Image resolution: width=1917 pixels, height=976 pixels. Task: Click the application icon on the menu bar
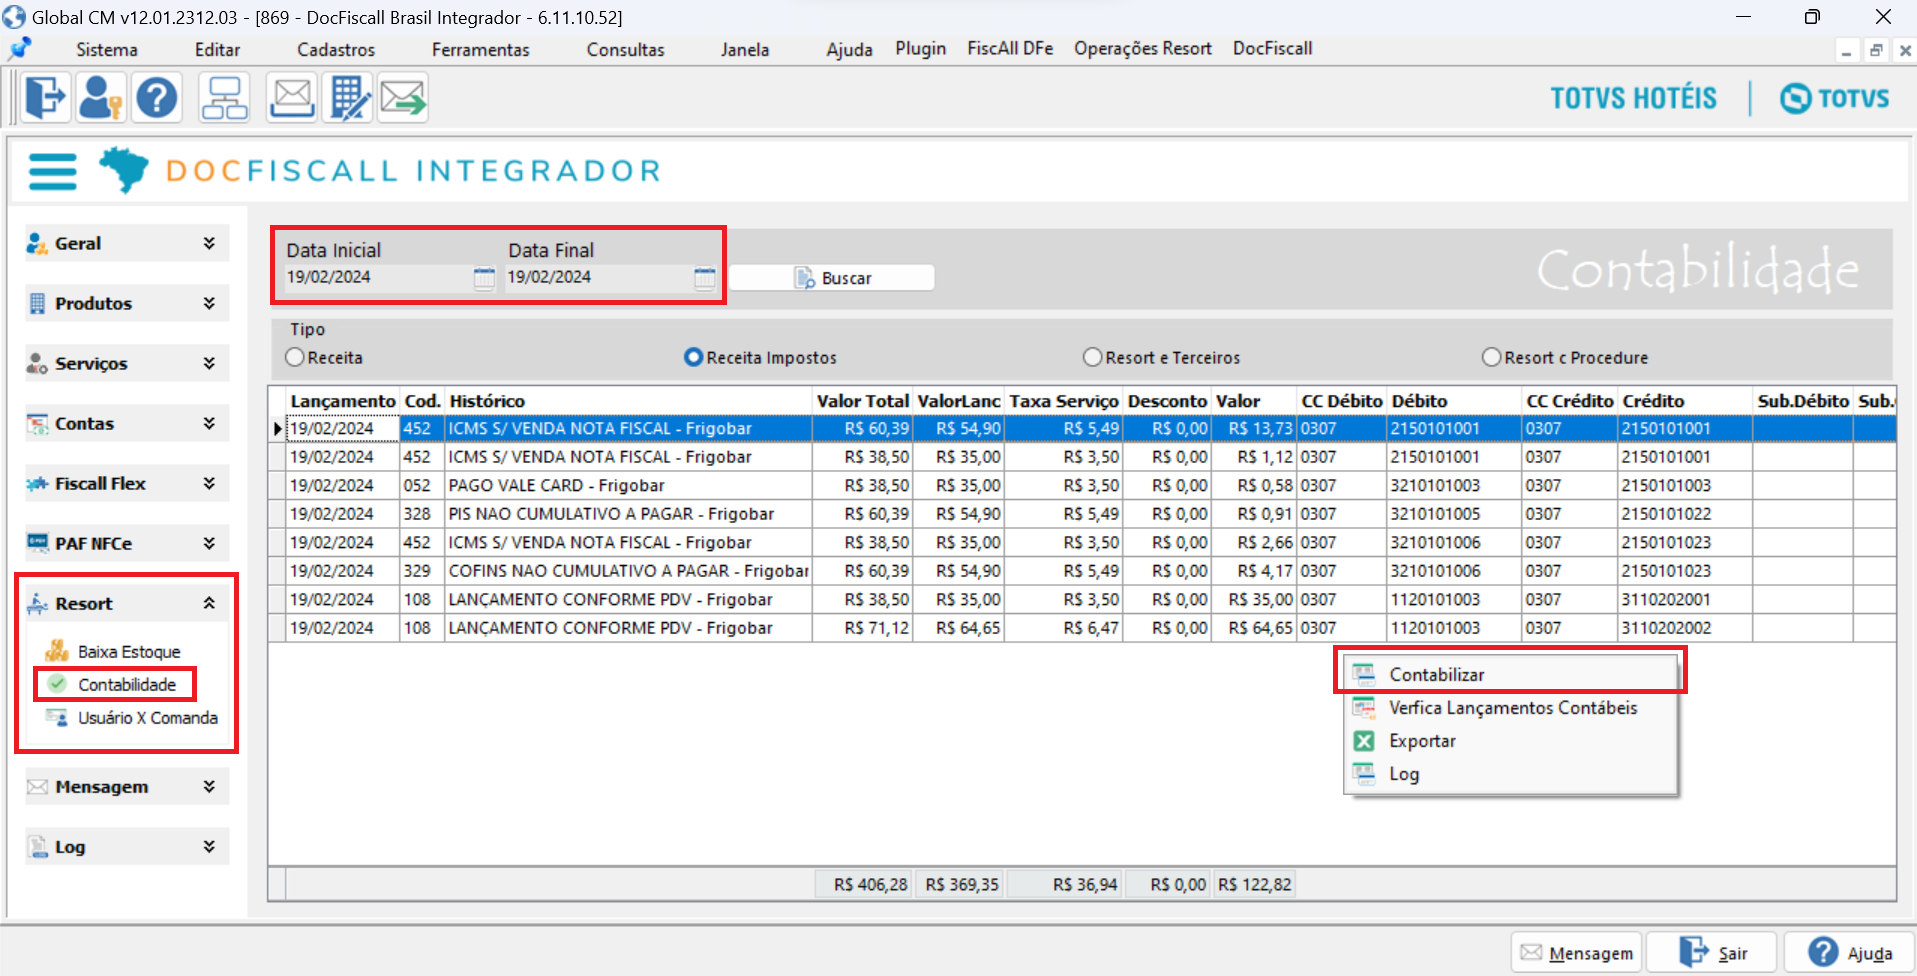tap(19, 48)
